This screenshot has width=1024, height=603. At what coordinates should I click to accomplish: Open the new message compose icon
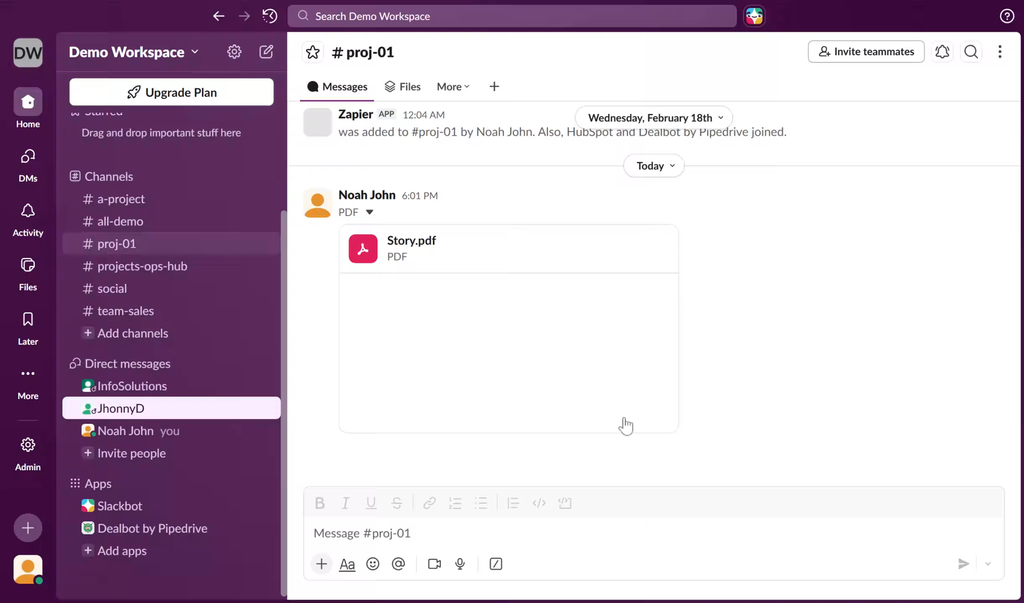tap(266, 52)
